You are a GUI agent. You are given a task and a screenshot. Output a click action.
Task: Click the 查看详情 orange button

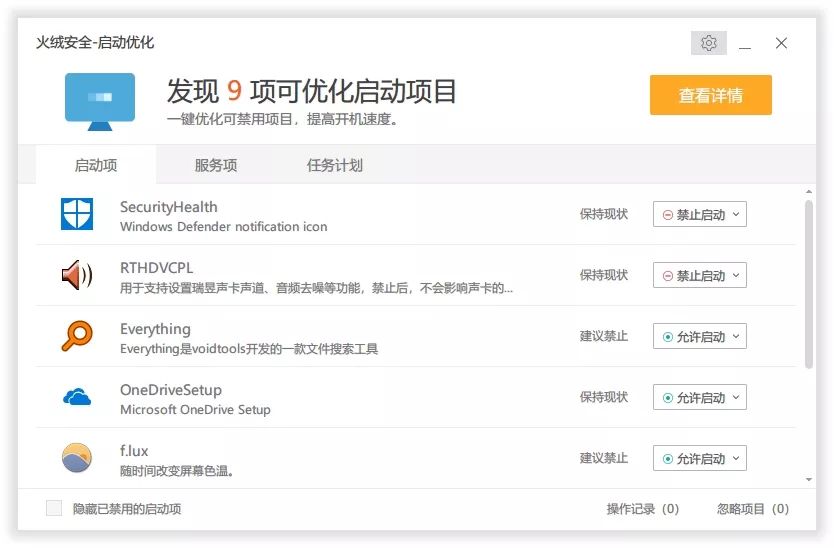(711, 95)
